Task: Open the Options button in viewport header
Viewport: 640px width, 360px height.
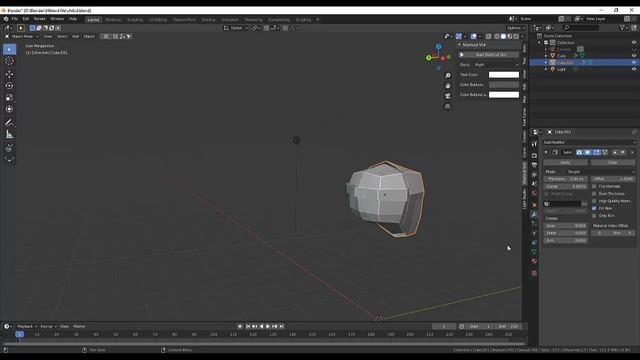Action: tap(516, 28)
